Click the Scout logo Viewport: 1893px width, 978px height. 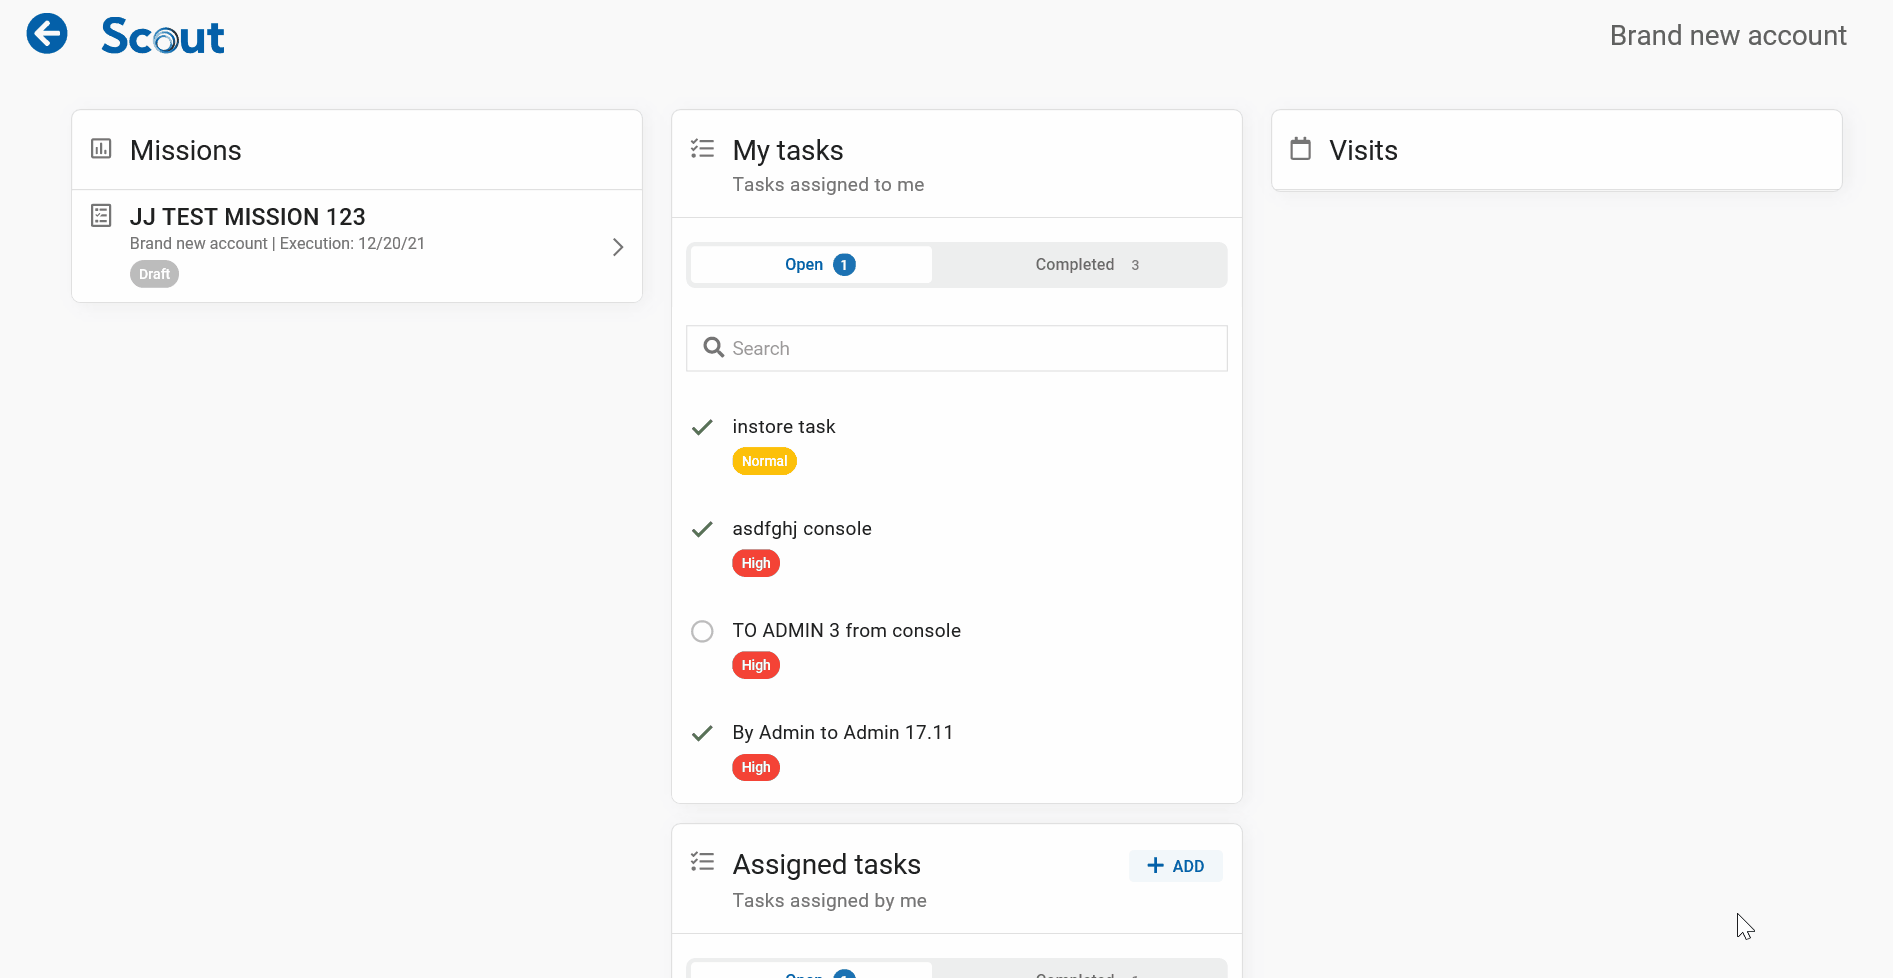coord(163,37)
